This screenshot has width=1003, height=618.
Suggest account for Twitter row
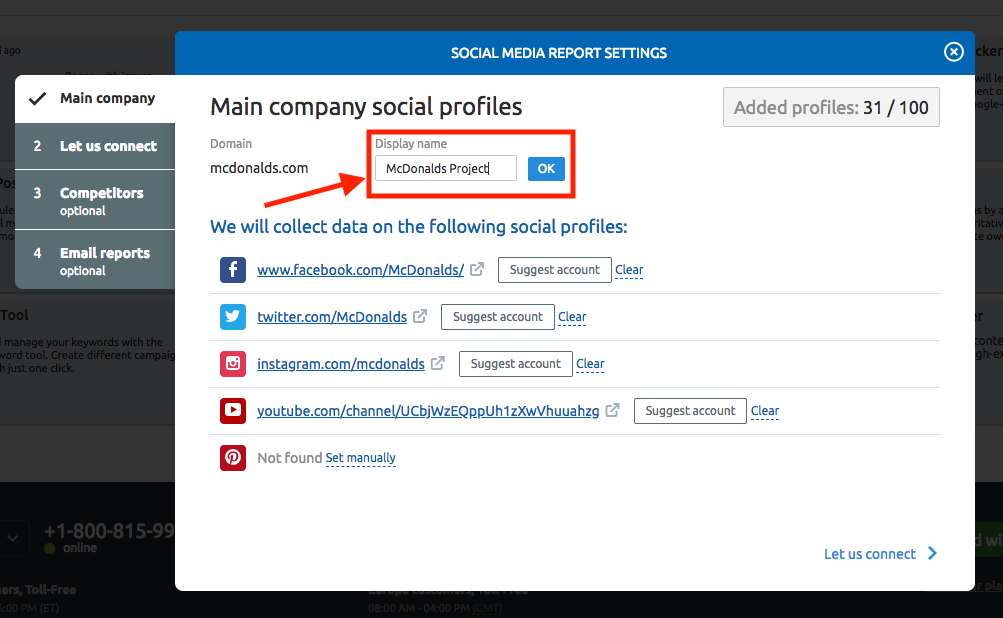[x=498, y=317]
